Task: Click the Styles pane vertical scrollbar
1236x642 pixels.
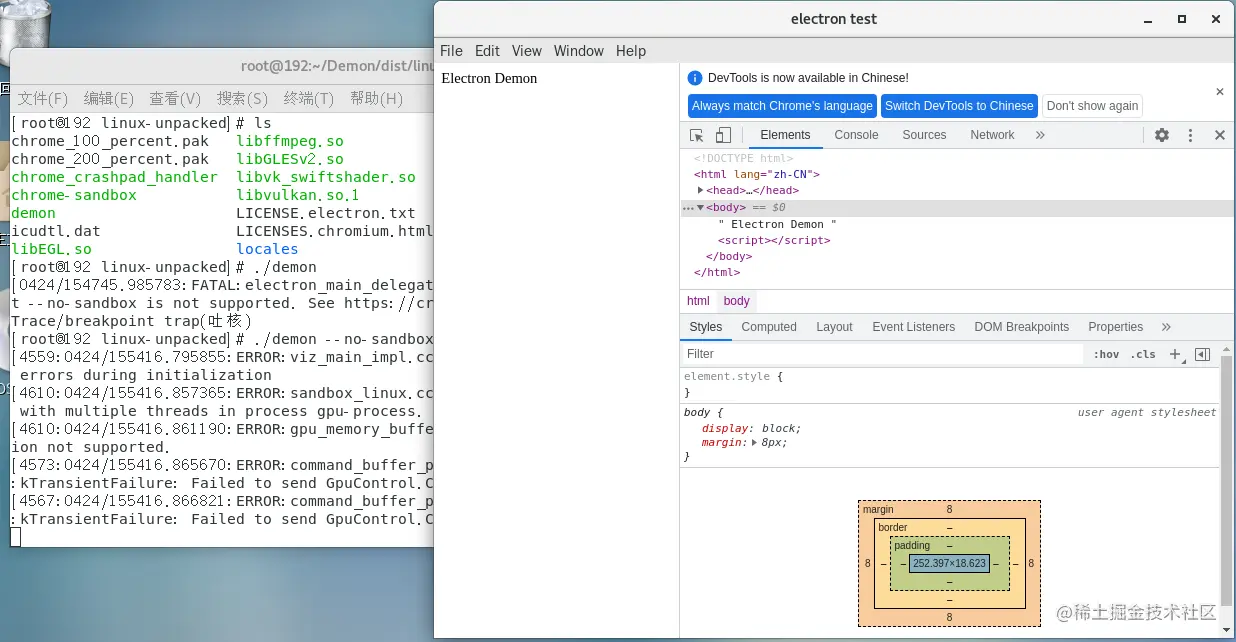Action: (x=1227, y=480)
